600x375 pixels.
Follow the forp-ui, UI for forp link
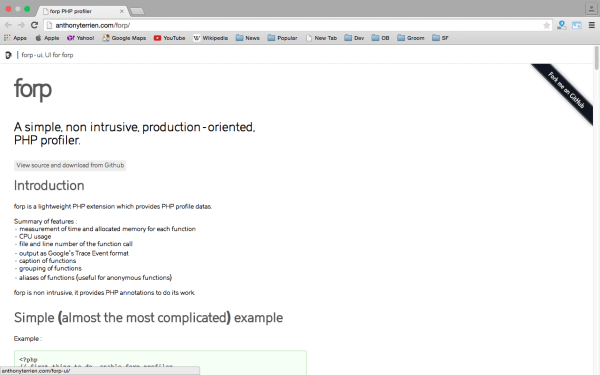47,55
